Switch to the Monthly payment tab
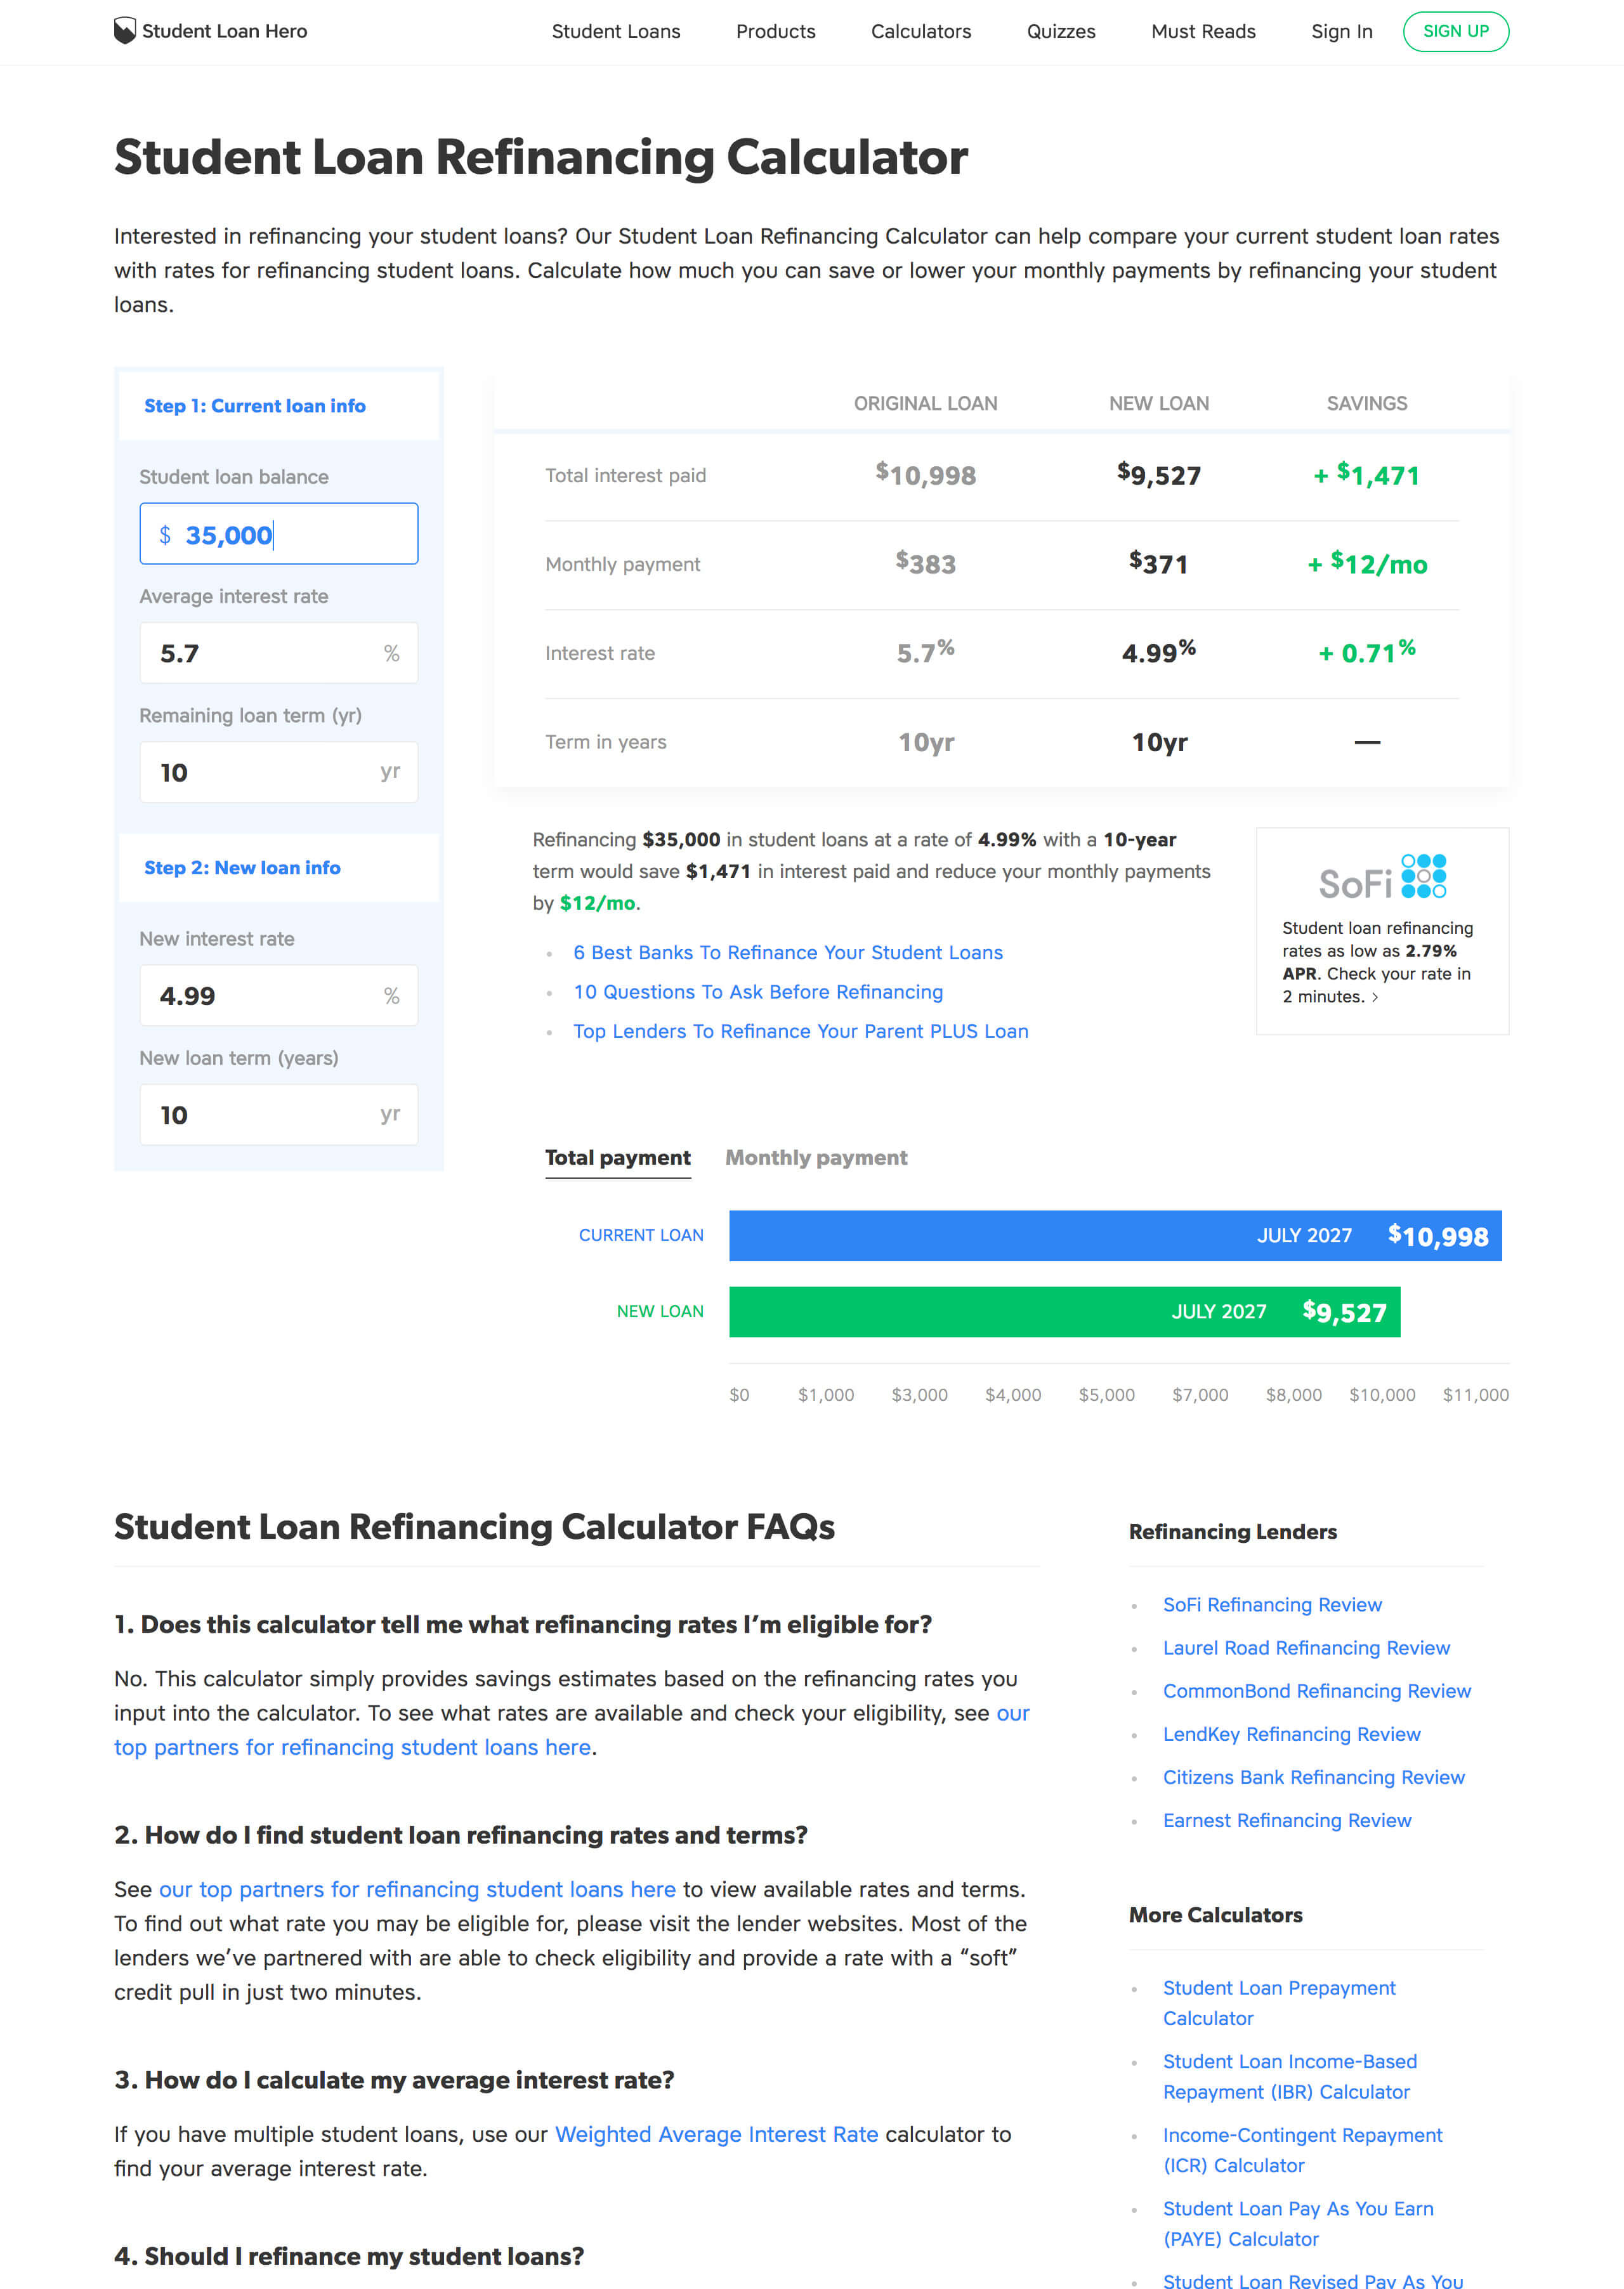The height and width of the screenshot is (2289, 1624). [816, 1157]
